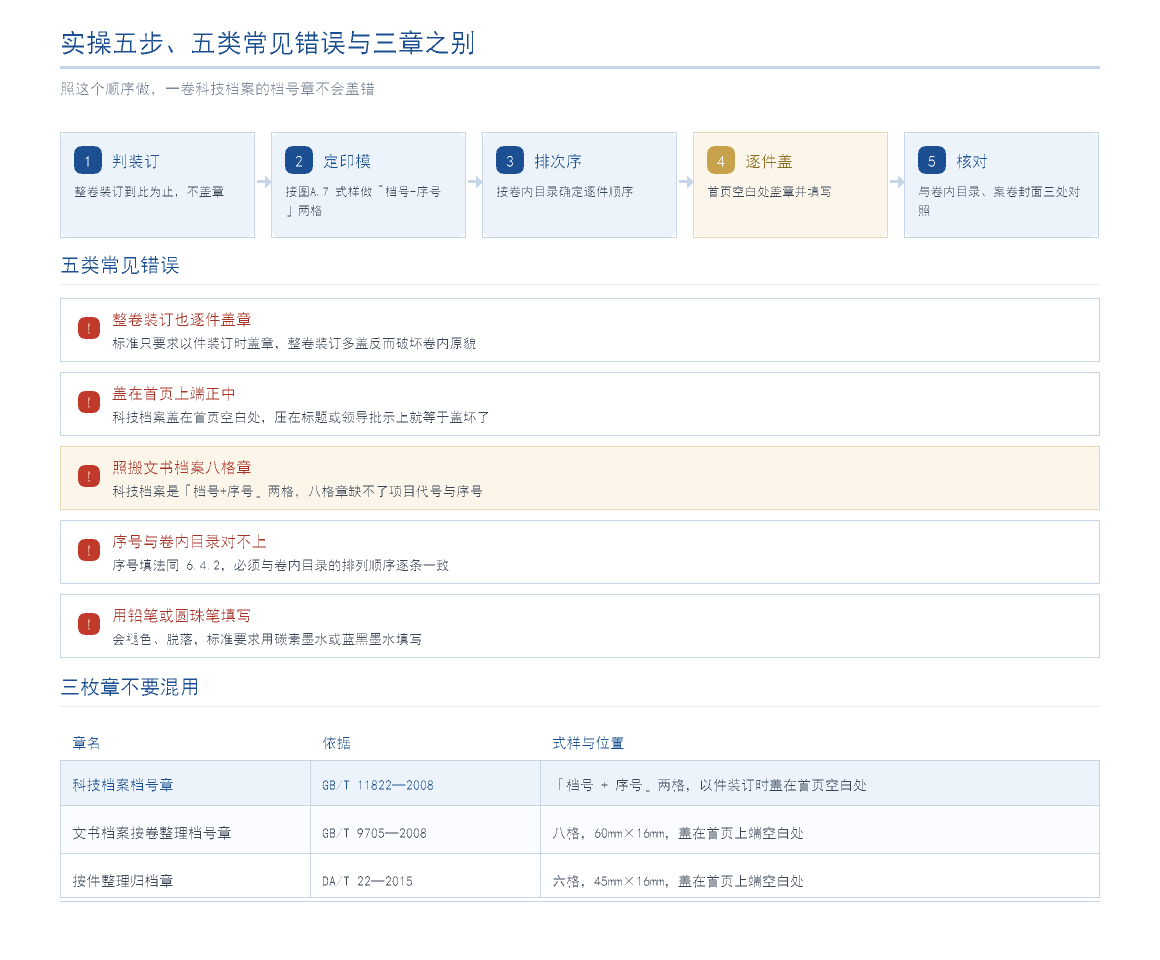This screenshot has width=1160, height=960.
Task: Click the 依据 column header
Action: (336, 743)
